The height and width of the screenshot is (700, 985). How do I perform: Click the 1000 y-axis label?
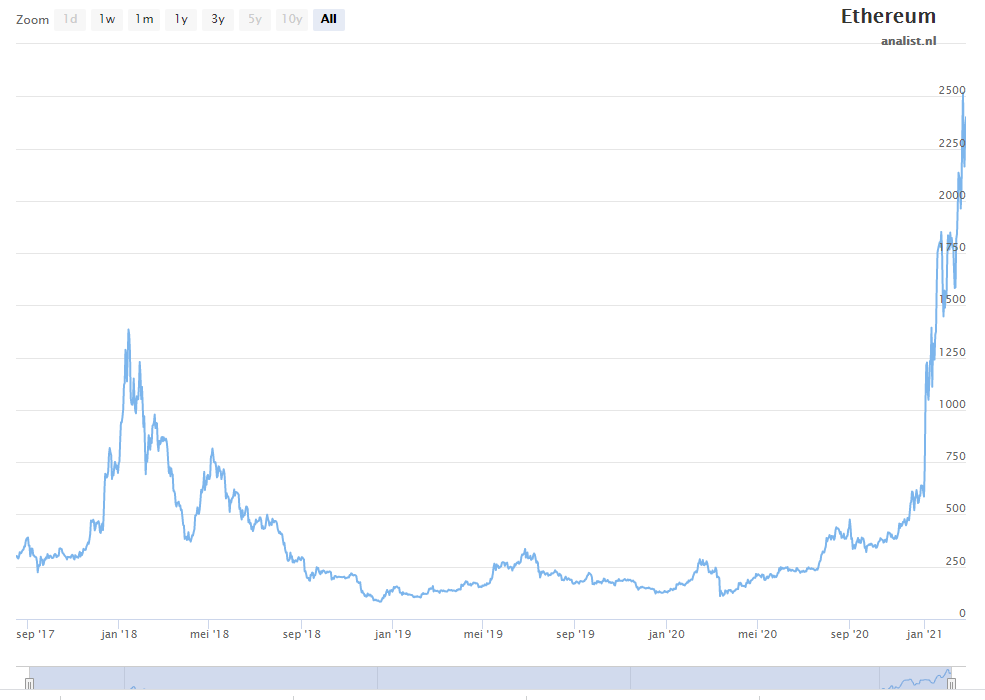[x=952, y=404]
